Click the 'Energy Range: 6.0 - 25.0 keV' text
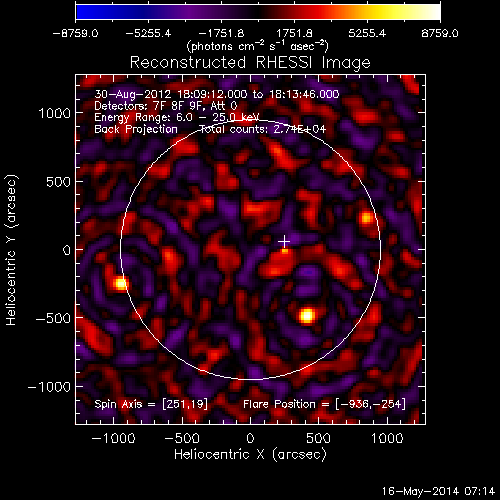This screenshot has width=500, height=500. click(x=177, y=118)
